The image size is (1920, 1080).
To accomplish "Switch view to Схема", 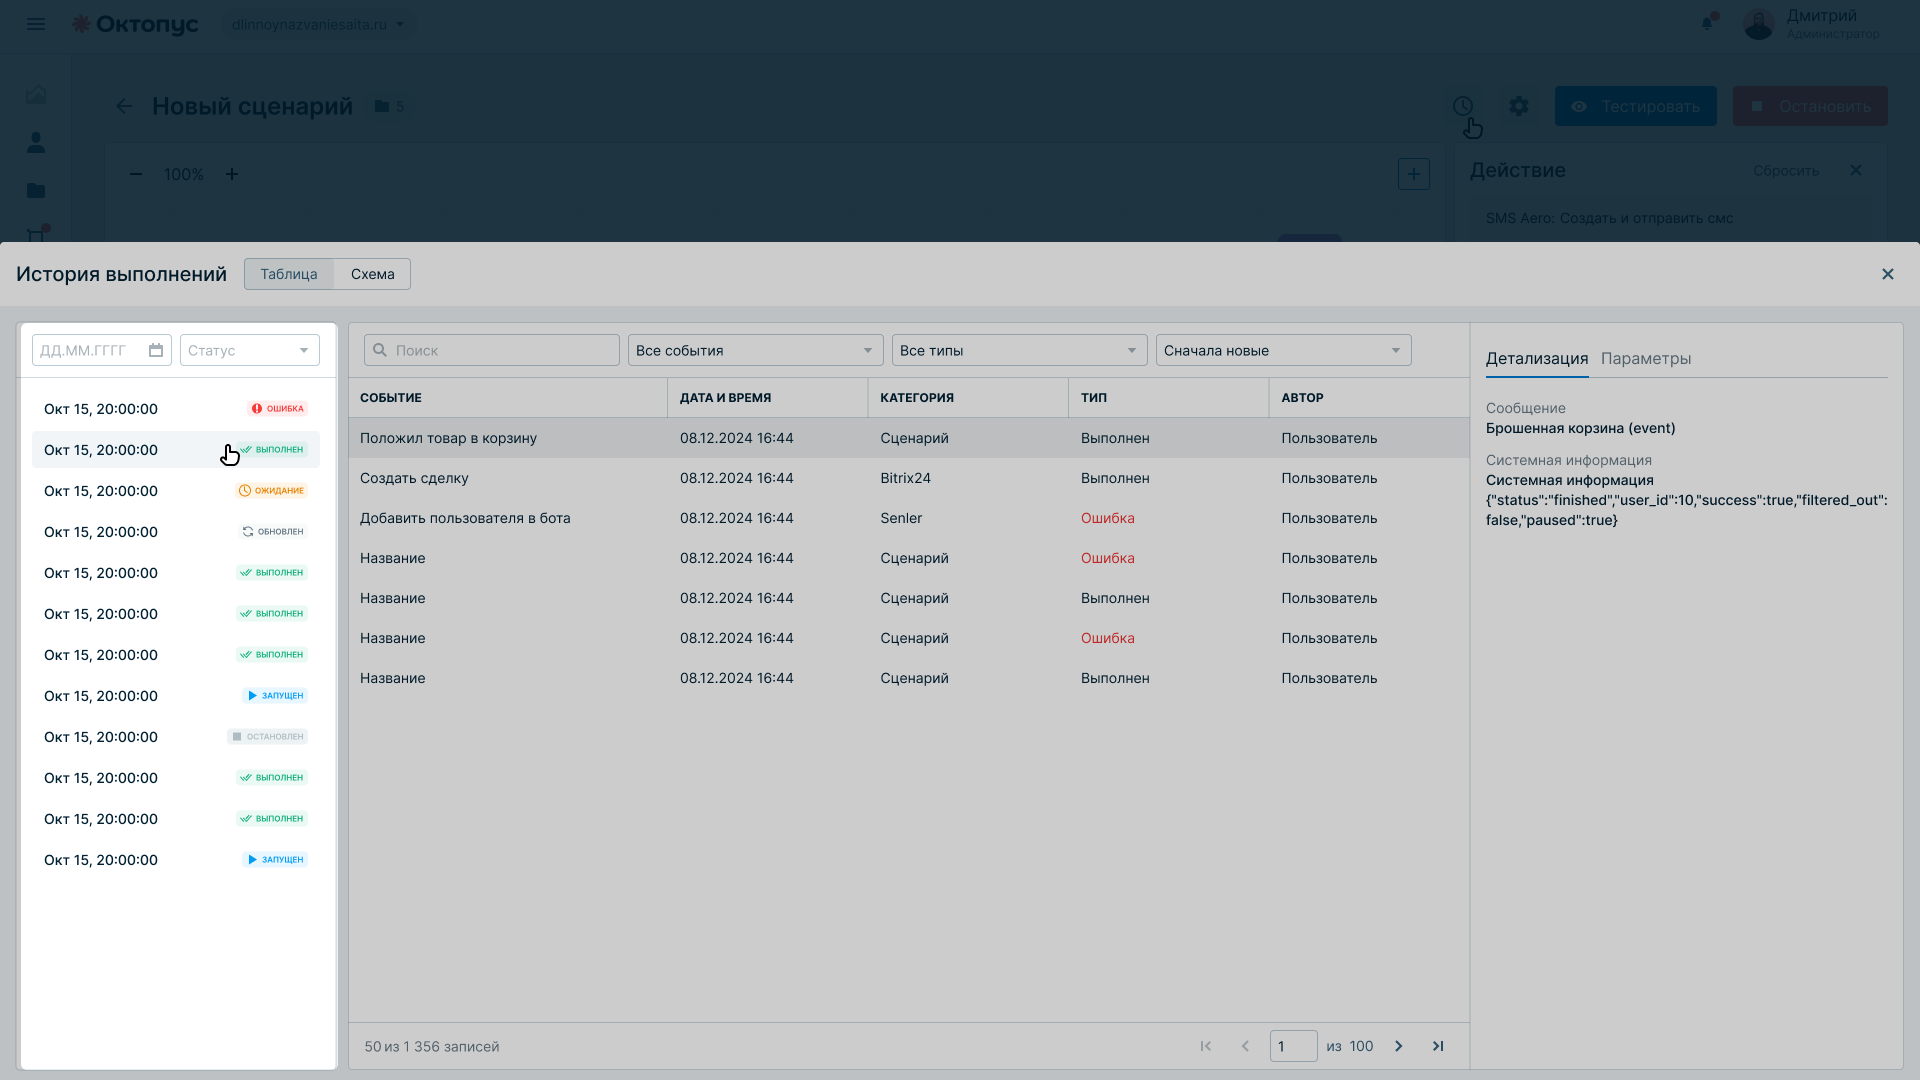I will 372,274.
